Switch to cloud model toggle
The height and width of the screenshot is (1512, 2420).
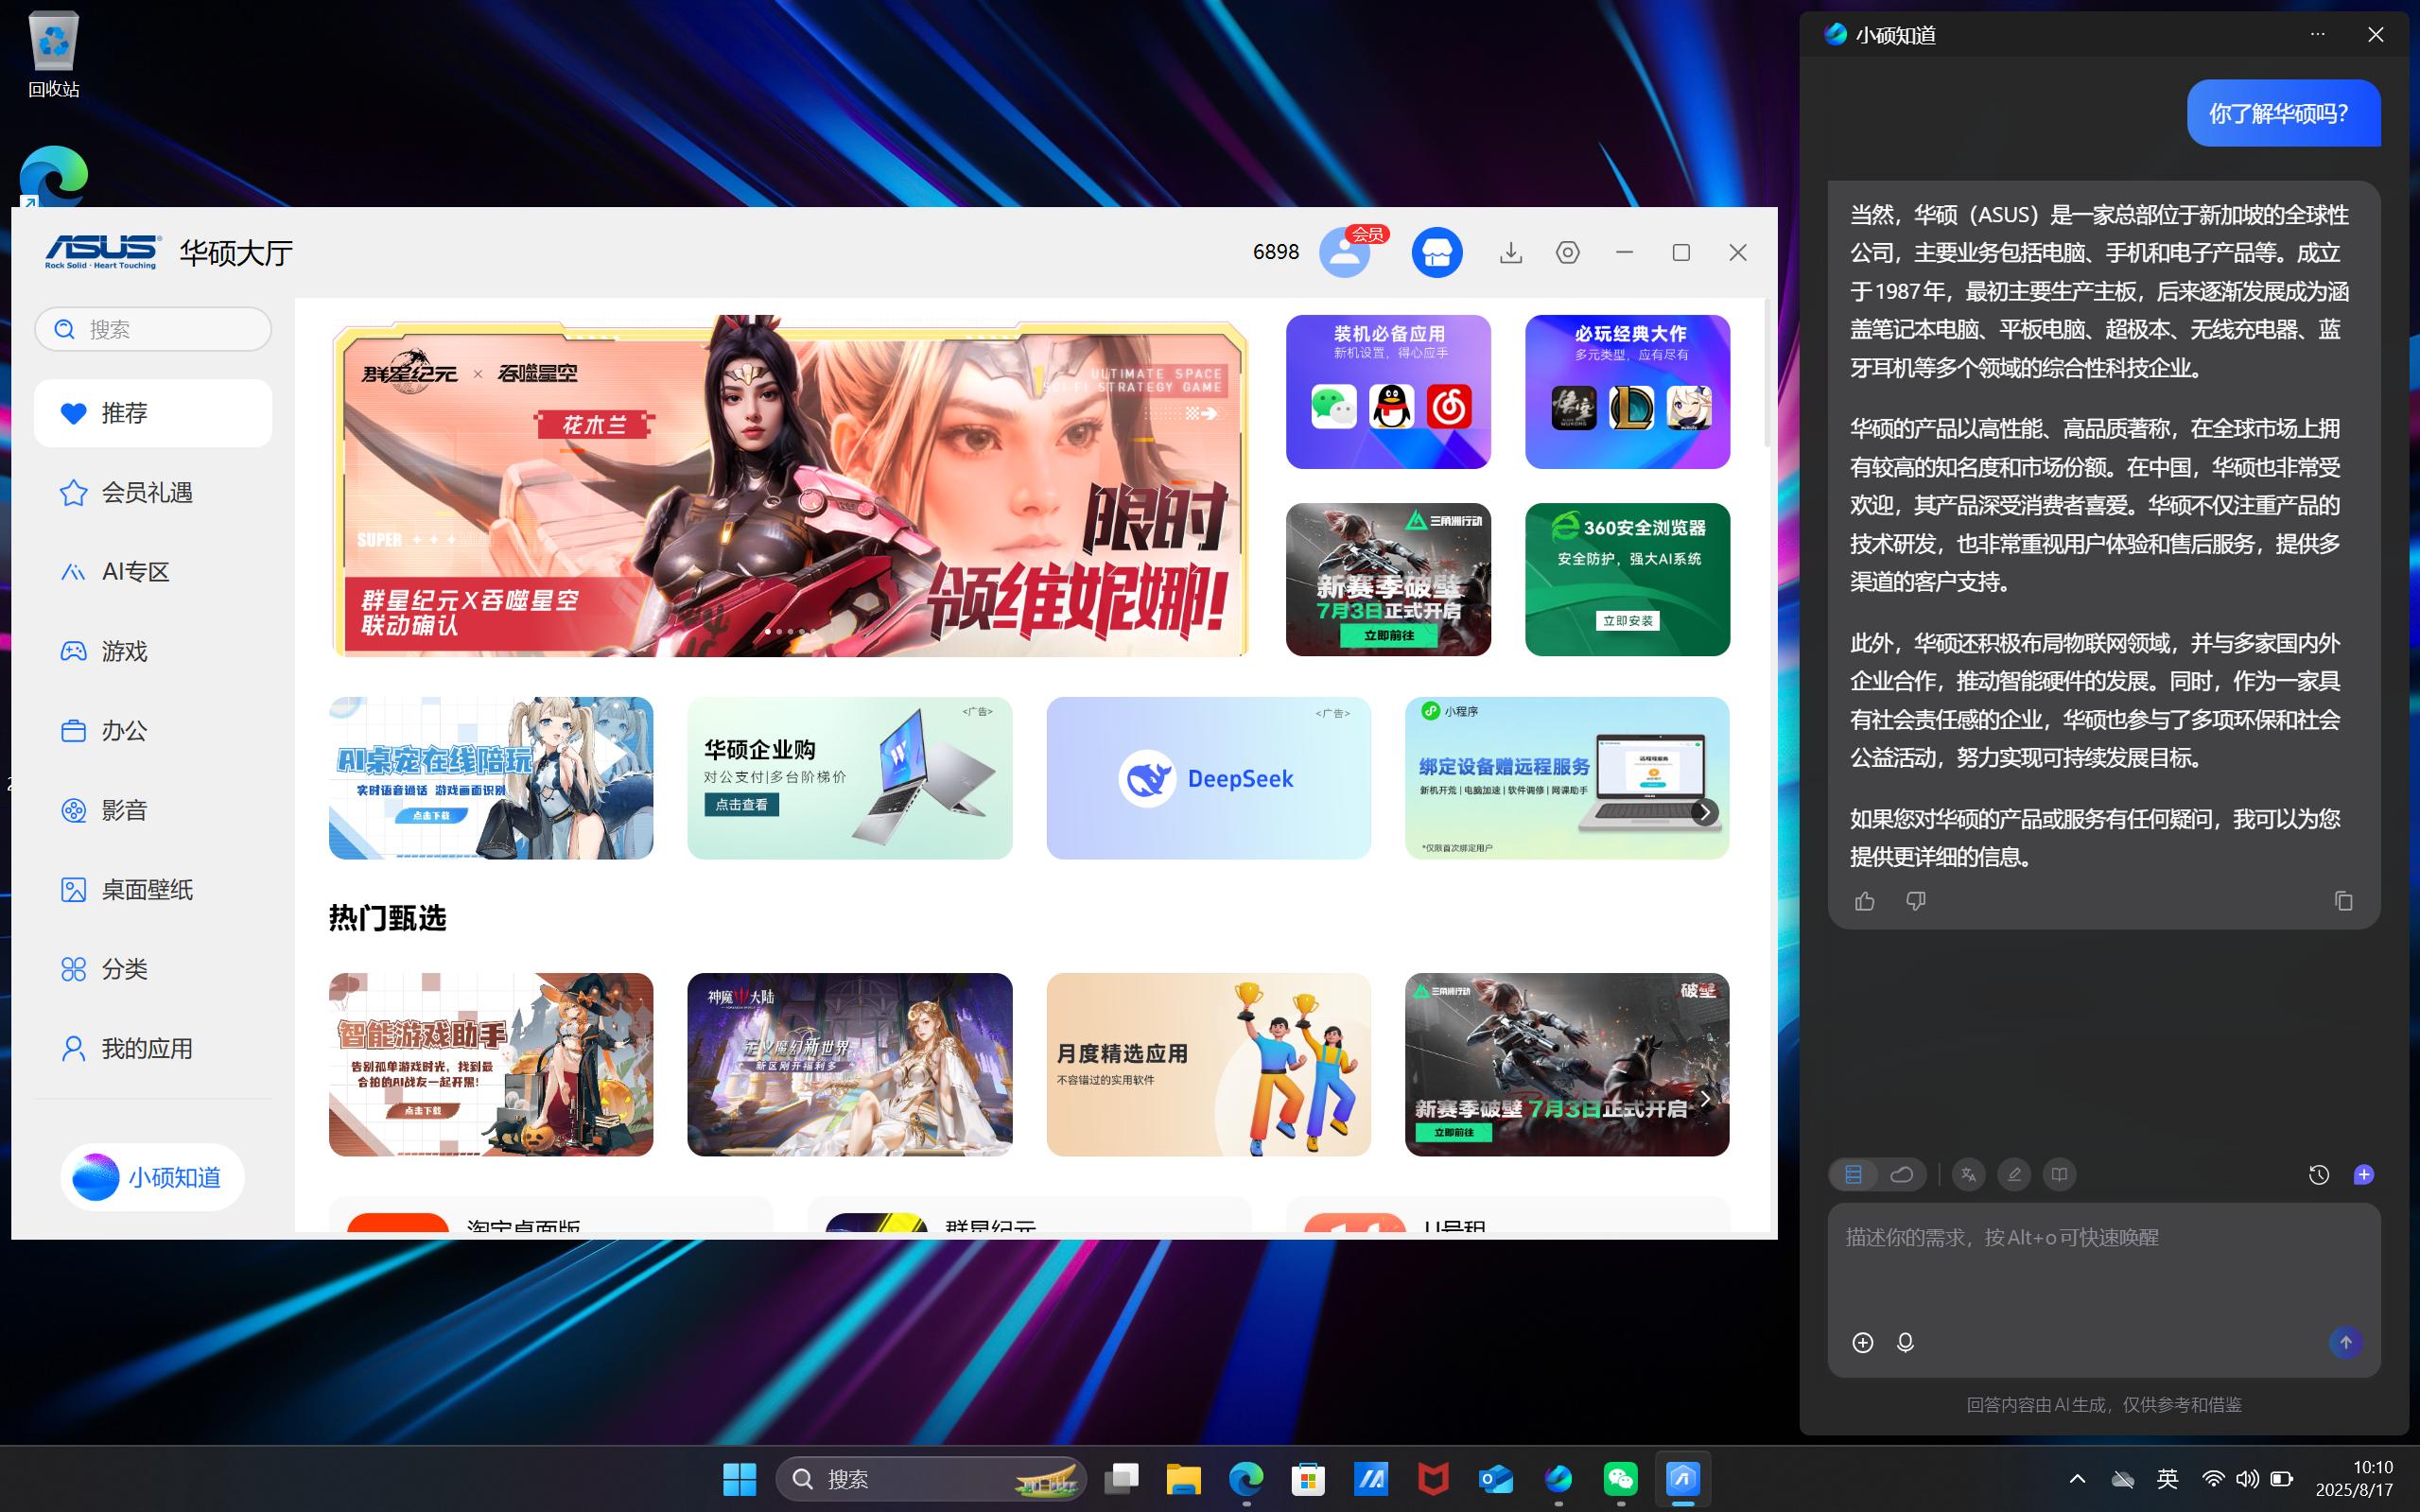[x=1901, y=1175]
